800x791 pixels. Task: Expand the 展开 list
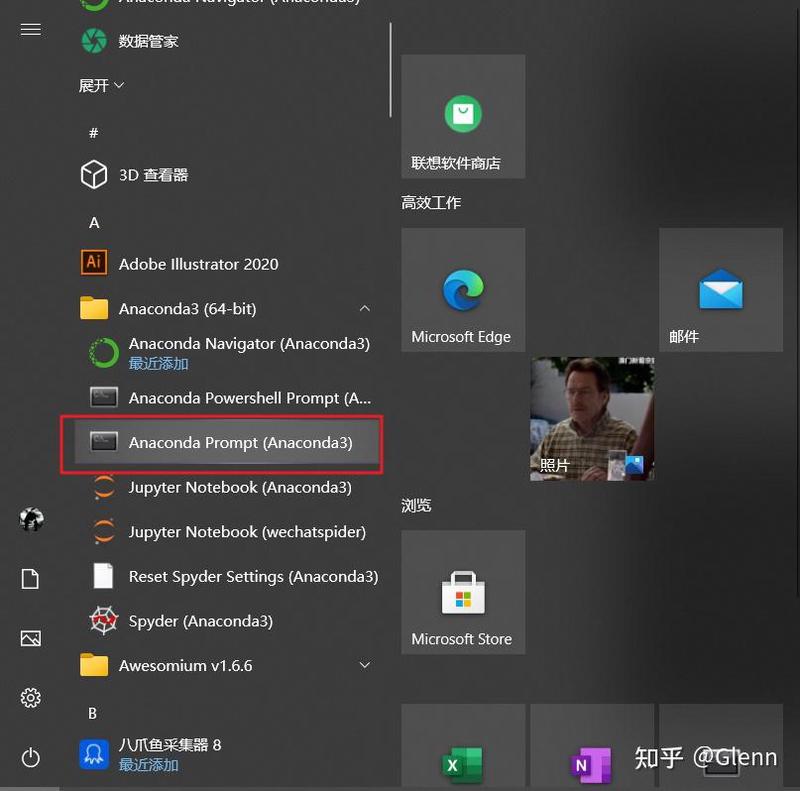[x=101, y=85]
